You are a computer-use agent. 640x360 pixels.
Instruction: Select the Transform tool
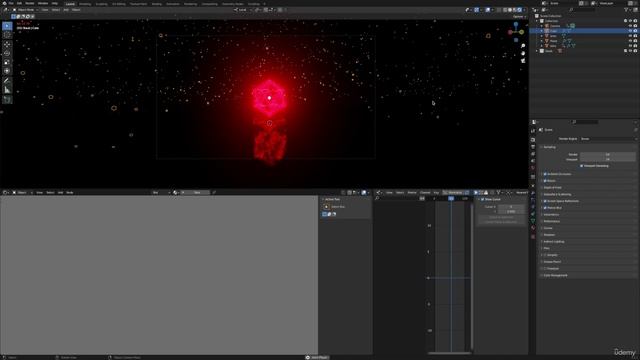pos(7,71)
